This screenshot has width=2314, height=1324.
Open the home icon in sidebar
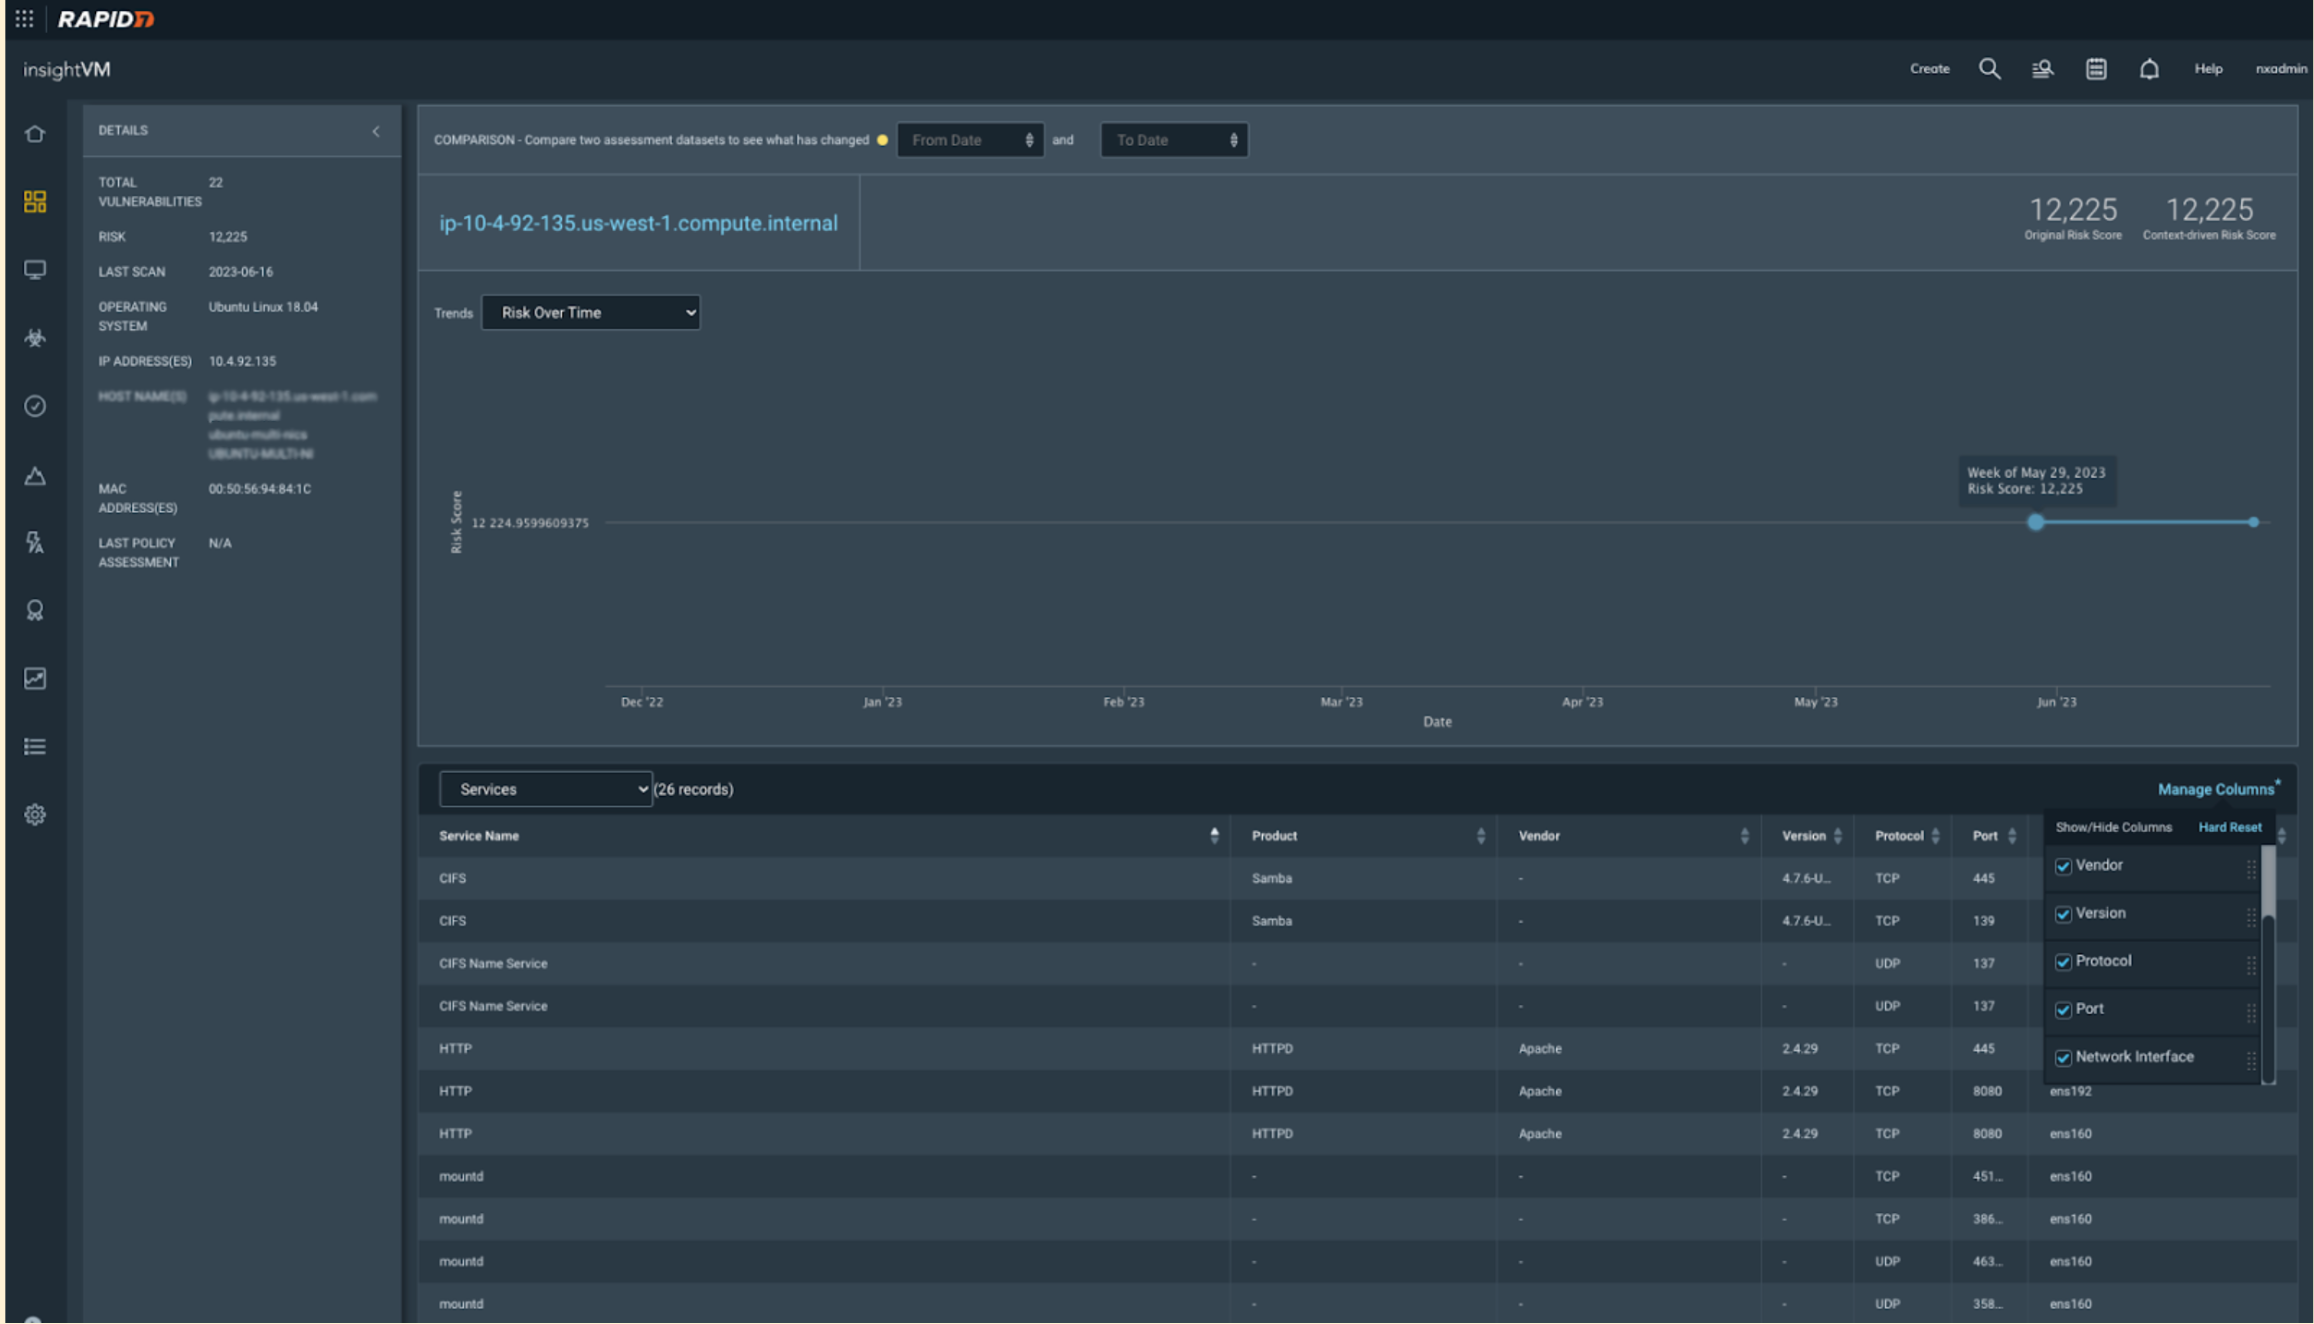click(x=35, y=134)
